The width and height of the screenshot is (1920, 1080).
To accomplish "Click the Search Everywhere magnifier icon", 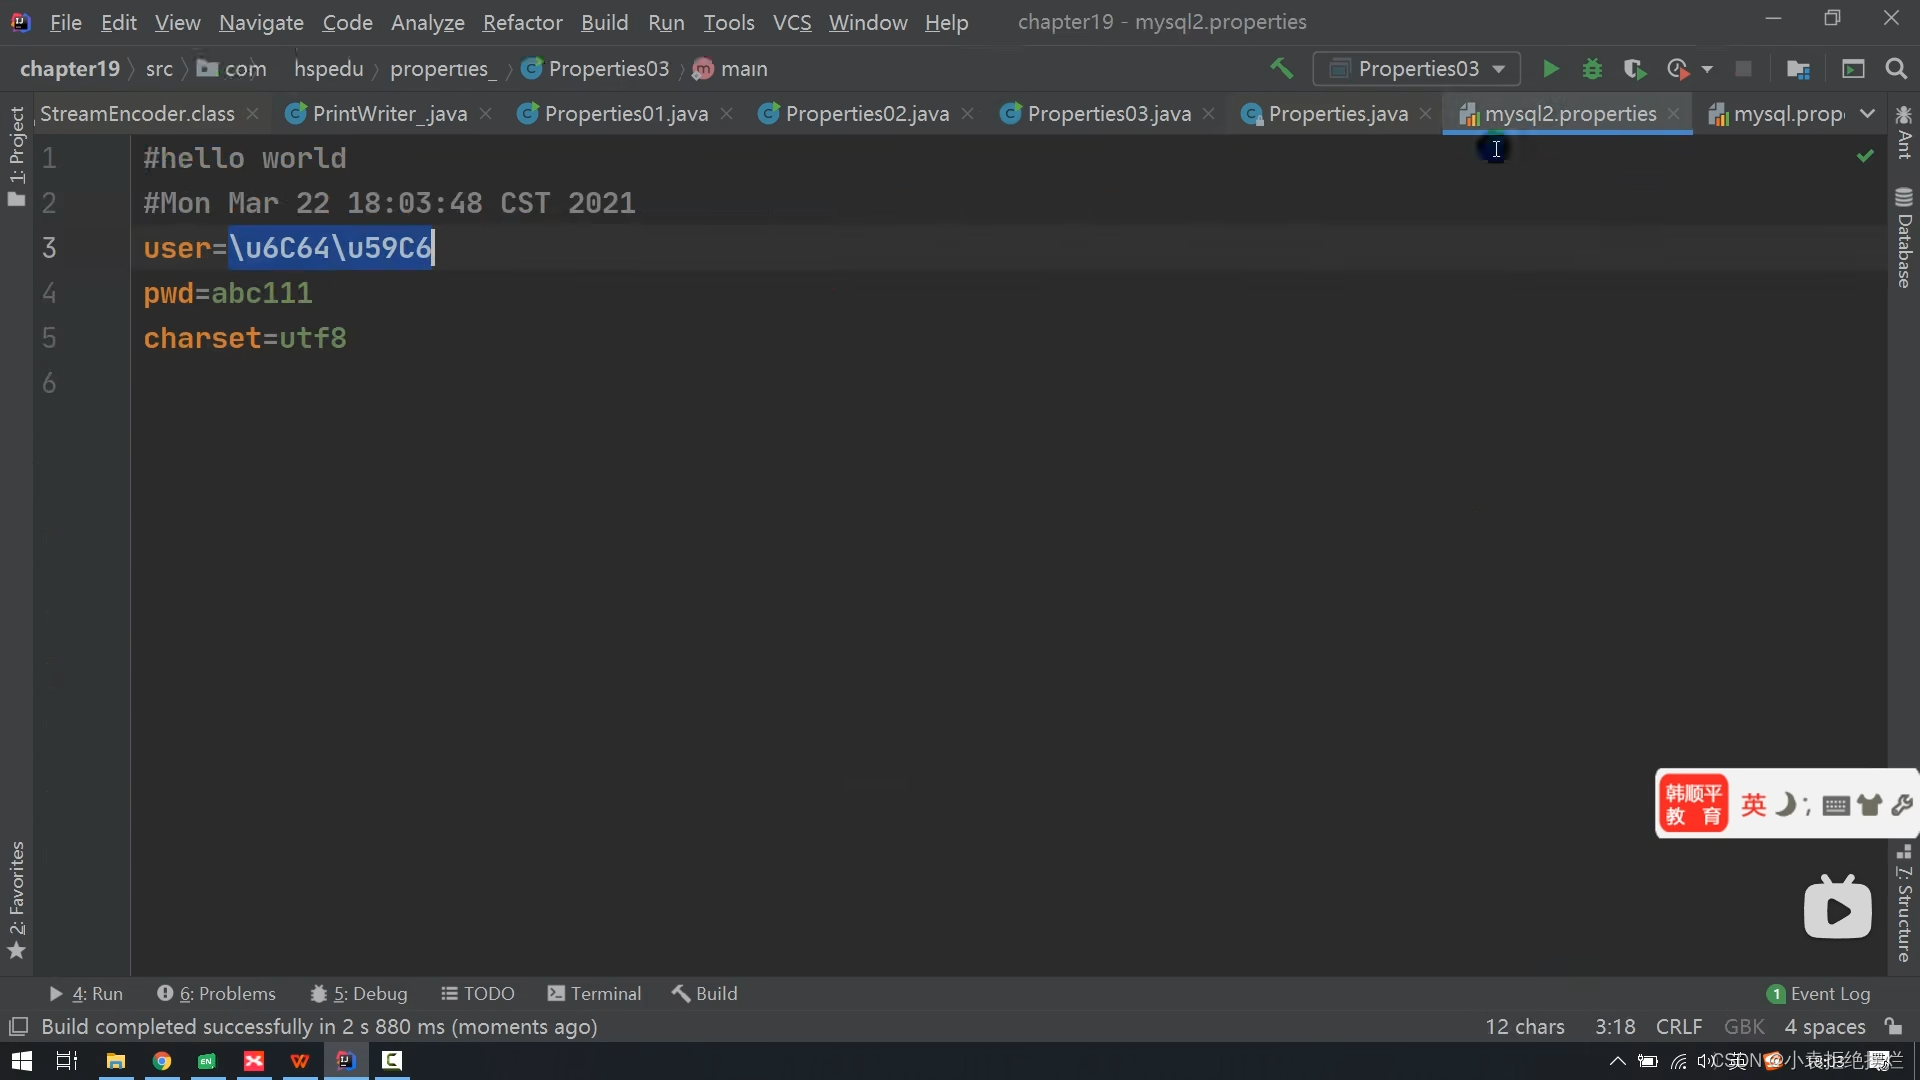I will [1895, 69].
